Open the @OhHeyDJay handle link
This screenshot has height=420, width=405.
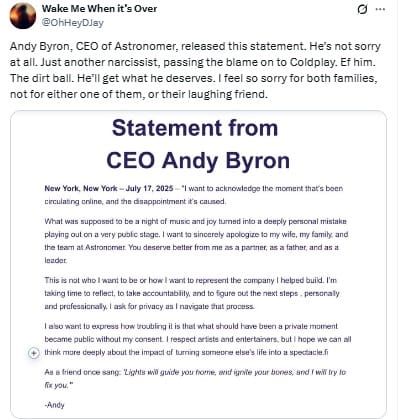pyautogui.click(x=73, y=23)
